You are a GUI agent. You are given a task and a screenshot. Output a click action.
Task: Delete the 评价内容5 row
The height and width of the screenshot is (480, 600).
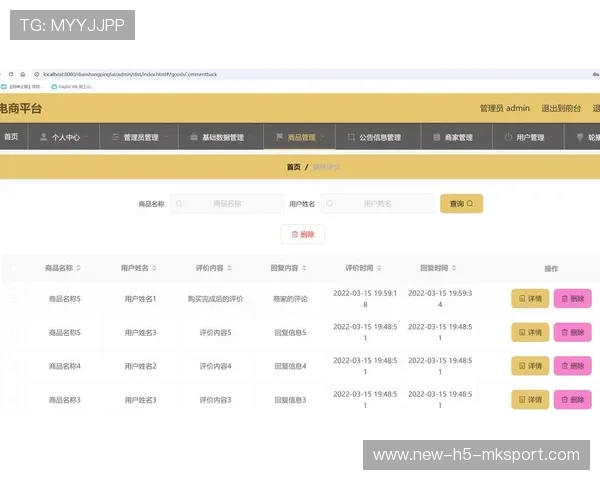(x=572, y=332)
